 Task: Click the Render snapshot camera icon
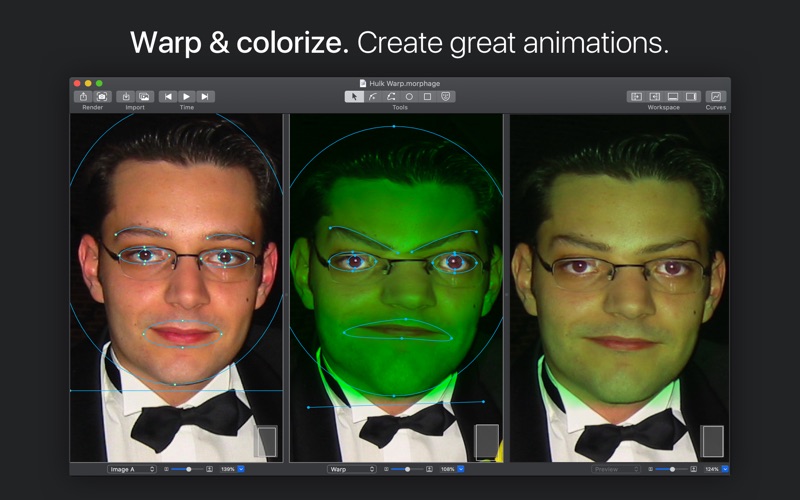click(101, 97)
